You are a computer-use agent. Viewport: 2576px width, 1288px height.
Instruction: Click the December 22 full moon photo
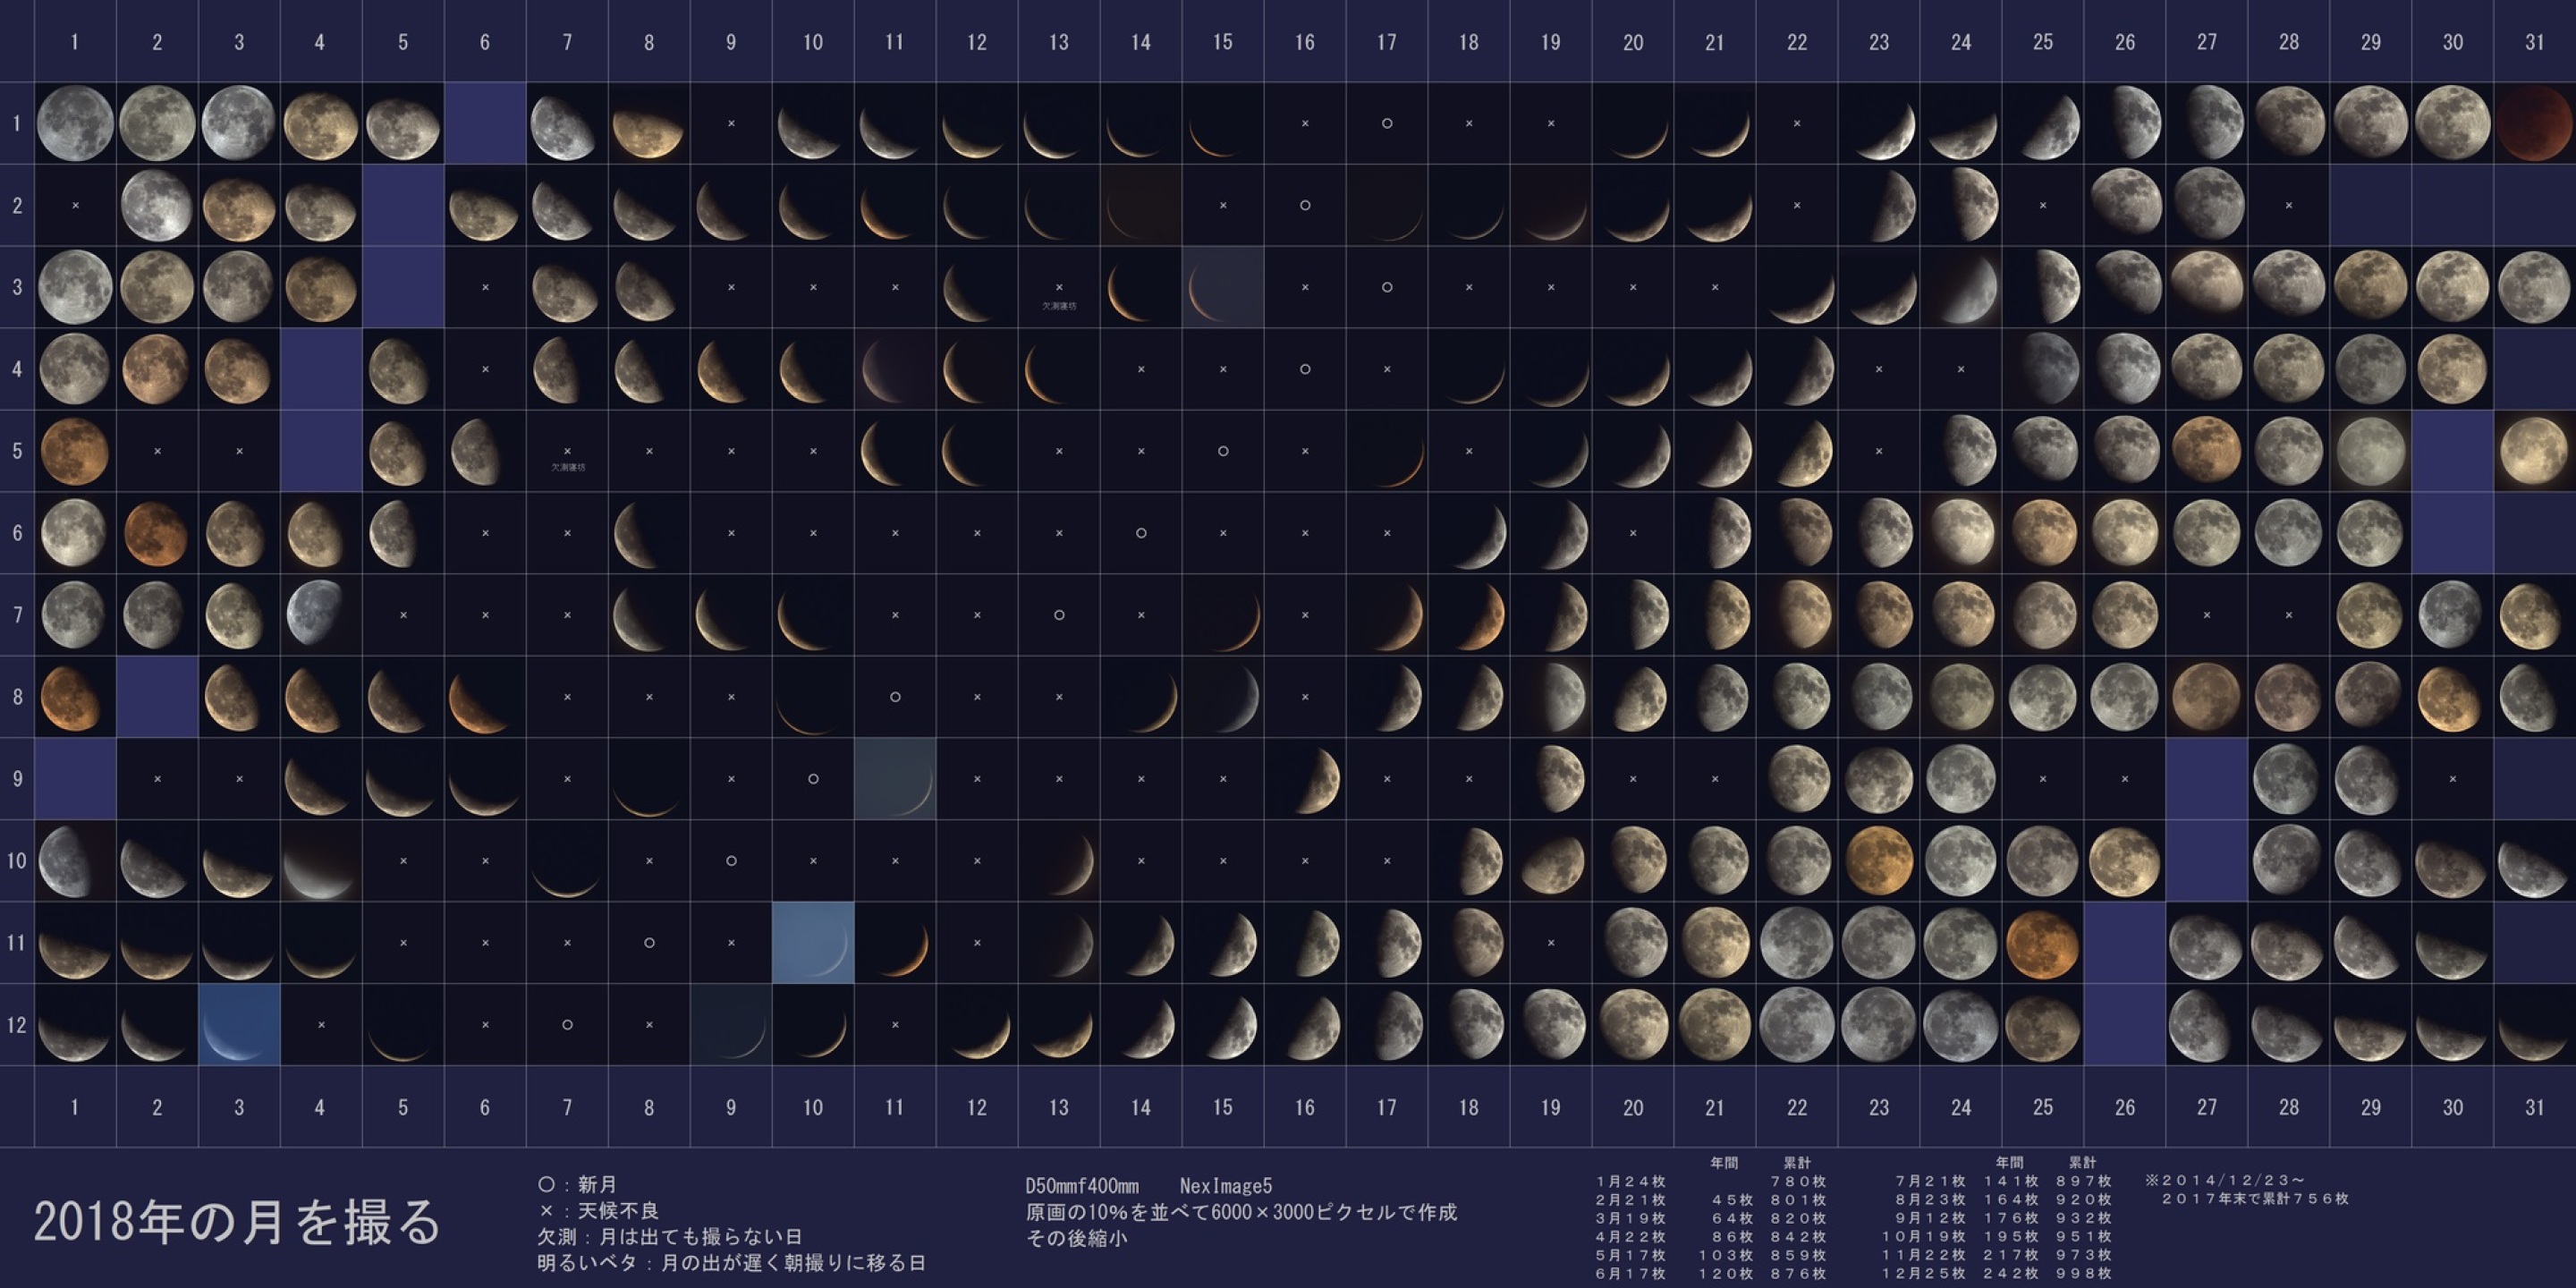pyautogui.click(x=1797, y=1025)
